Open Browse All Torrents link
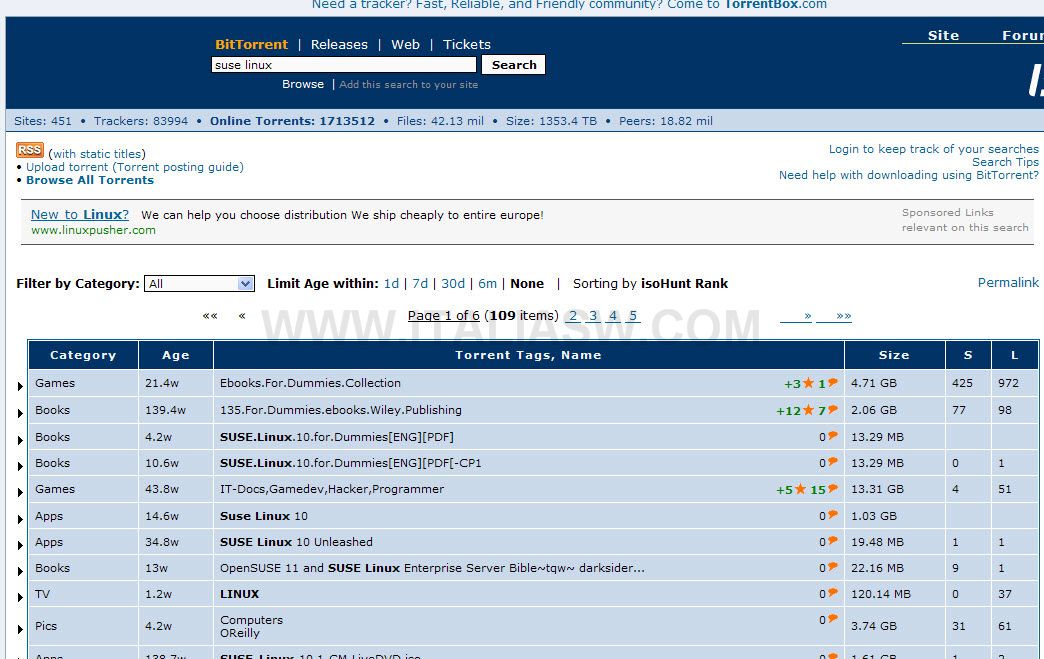Viewport: 1044px width, 659px height. (90, 180)
